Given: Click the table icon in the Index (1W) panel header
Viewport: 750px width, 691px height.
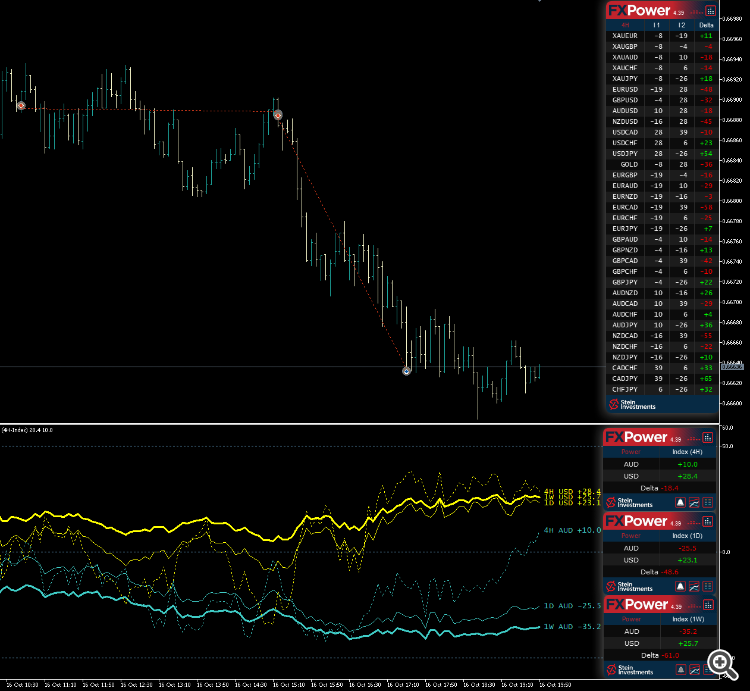Looking at the screenshot, I should 707,604.
